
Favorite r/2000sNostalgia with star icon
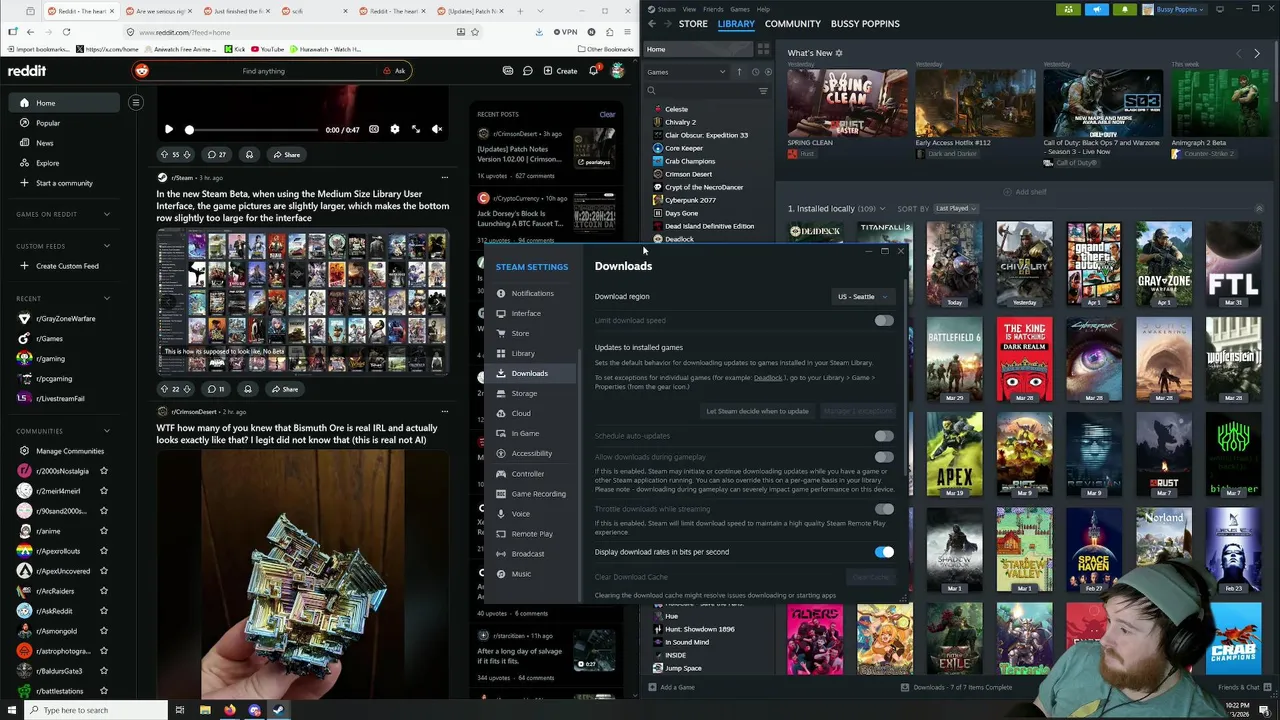[104, 471]
